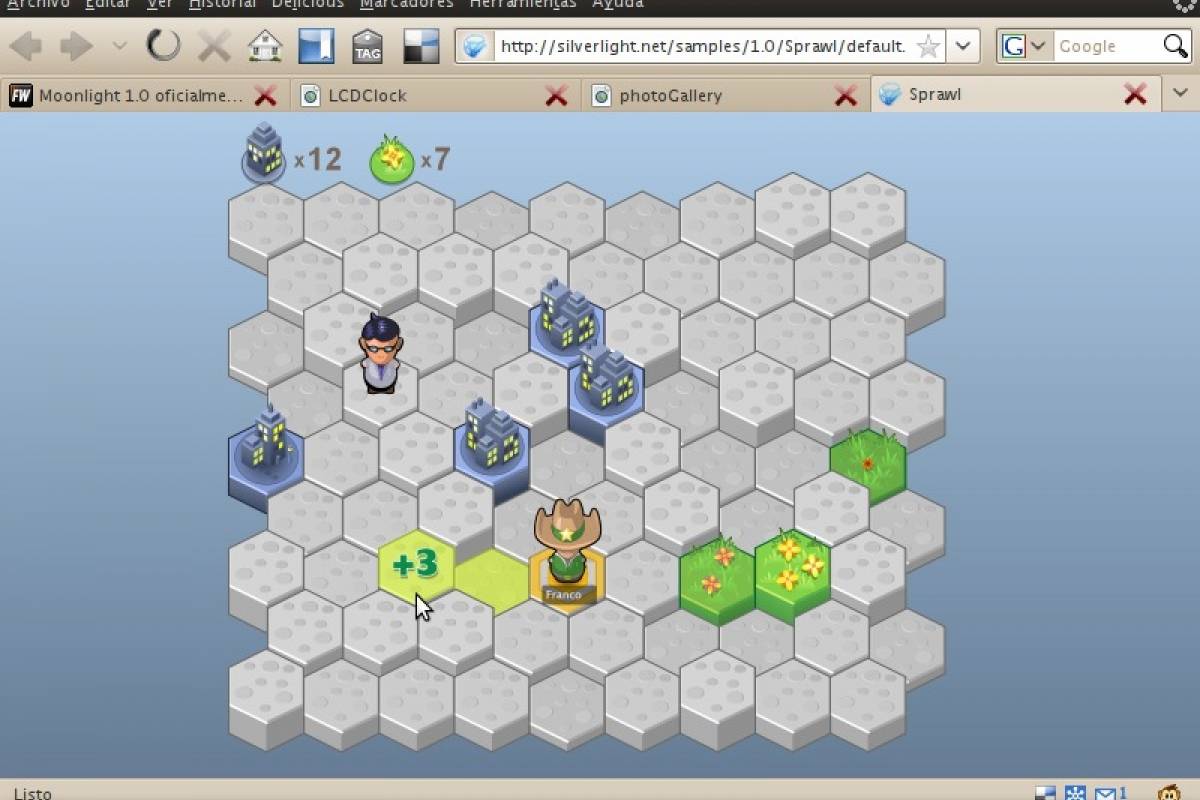Click the Greasemonkey monkey icon in status bar
Image resolution: width=1200 pixels, height=800 pixels.
[1169, 793]
